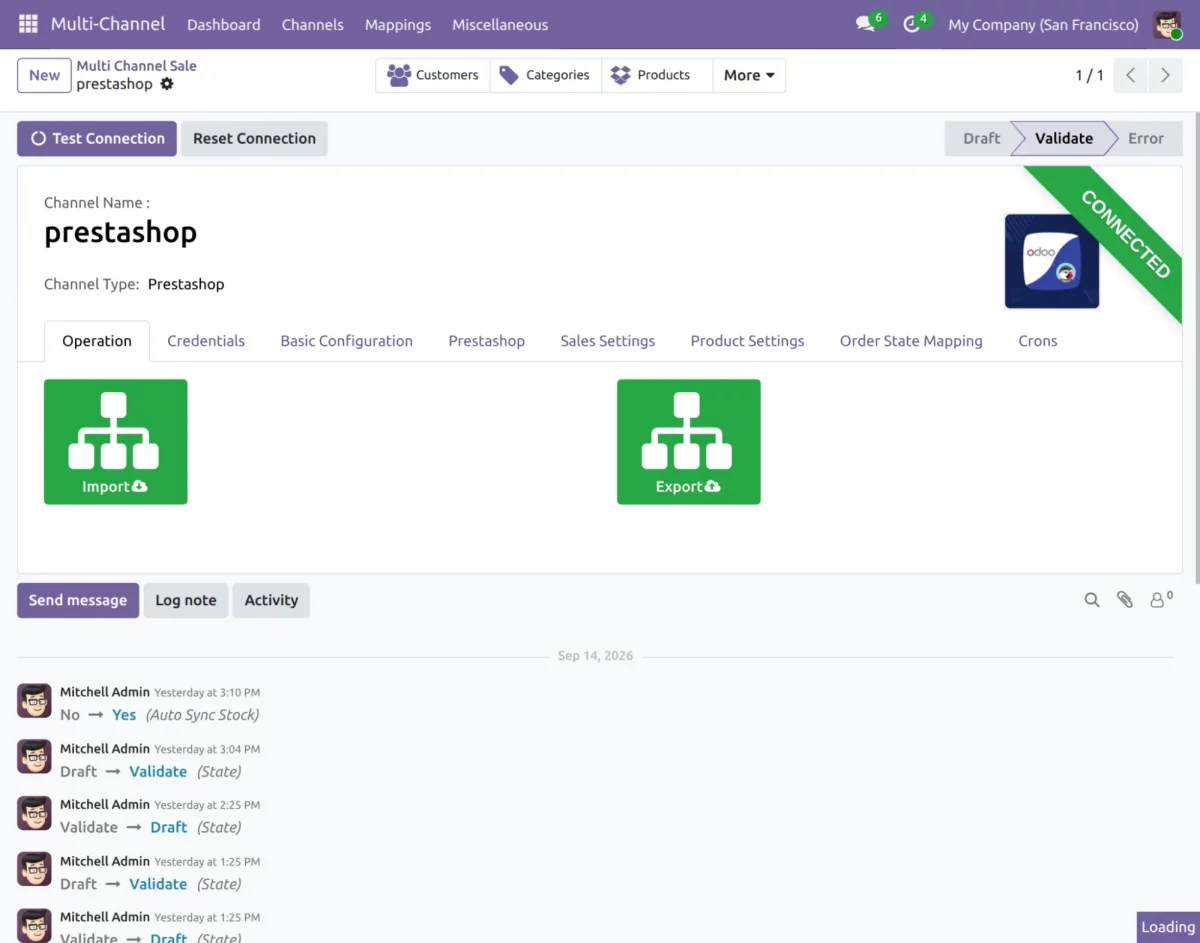
Task: Click the followers person icon
Action: point(1161,599)
